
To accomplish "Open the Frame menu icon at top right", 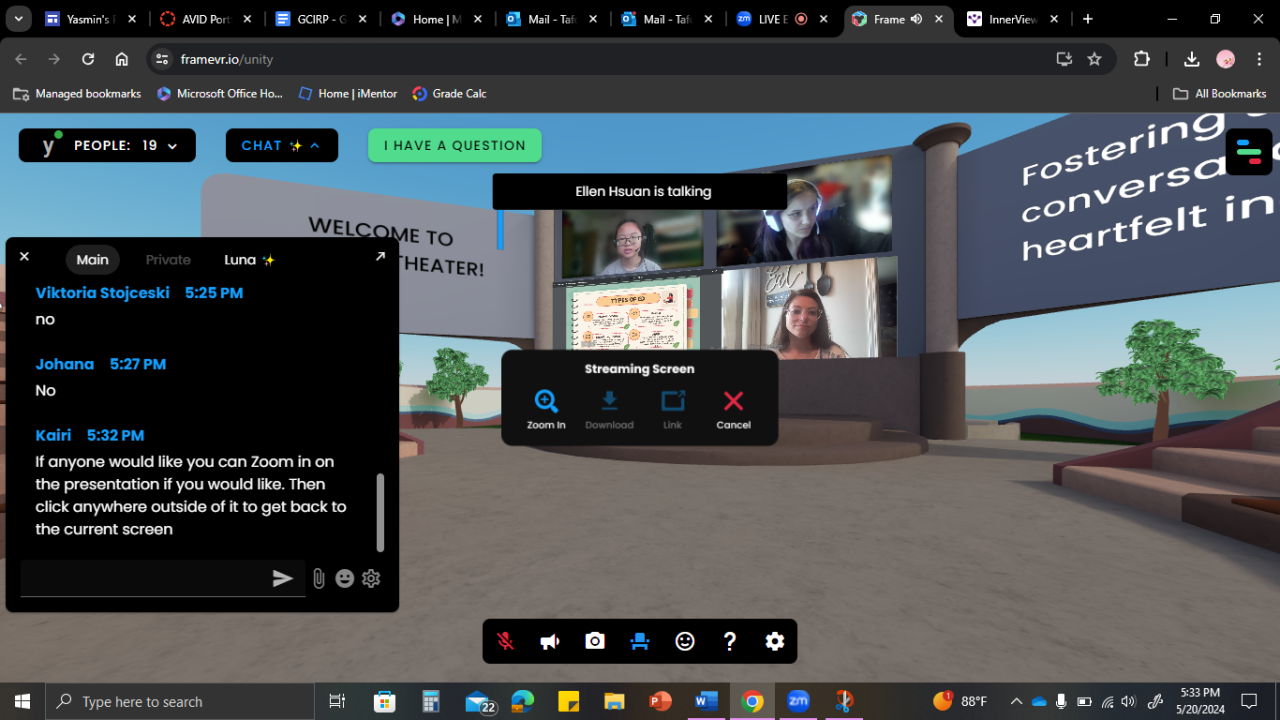I will pos(1249,152).
